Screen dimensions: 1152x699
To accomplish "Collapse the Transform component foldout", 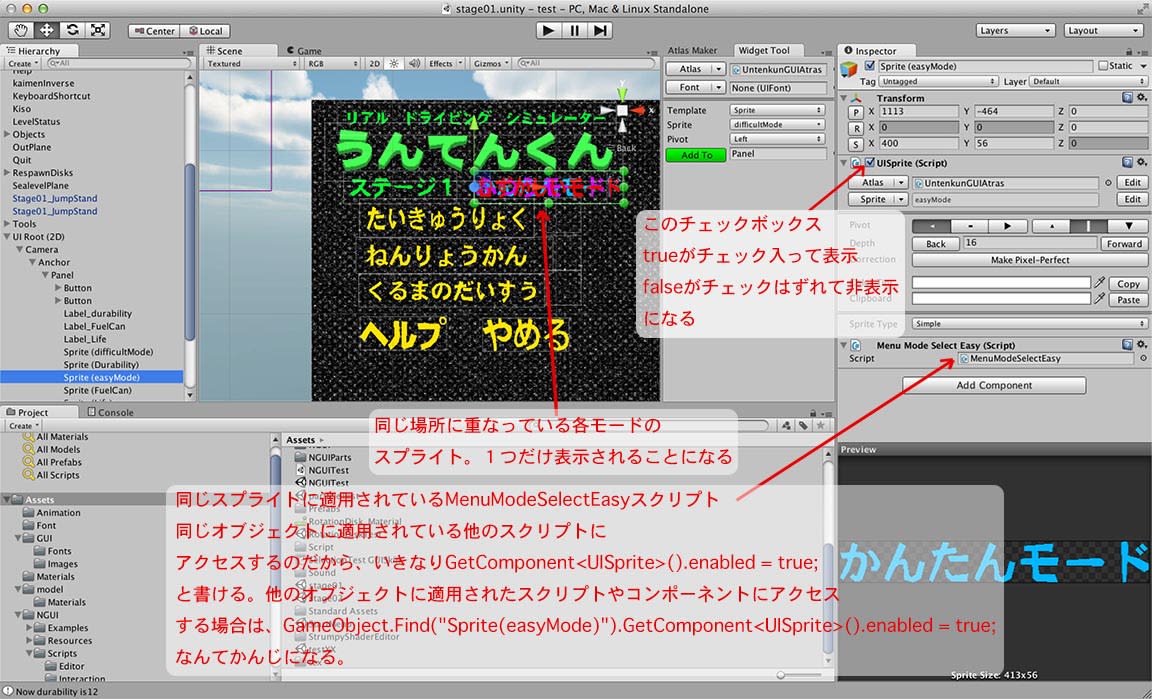I will pos(845,98).
